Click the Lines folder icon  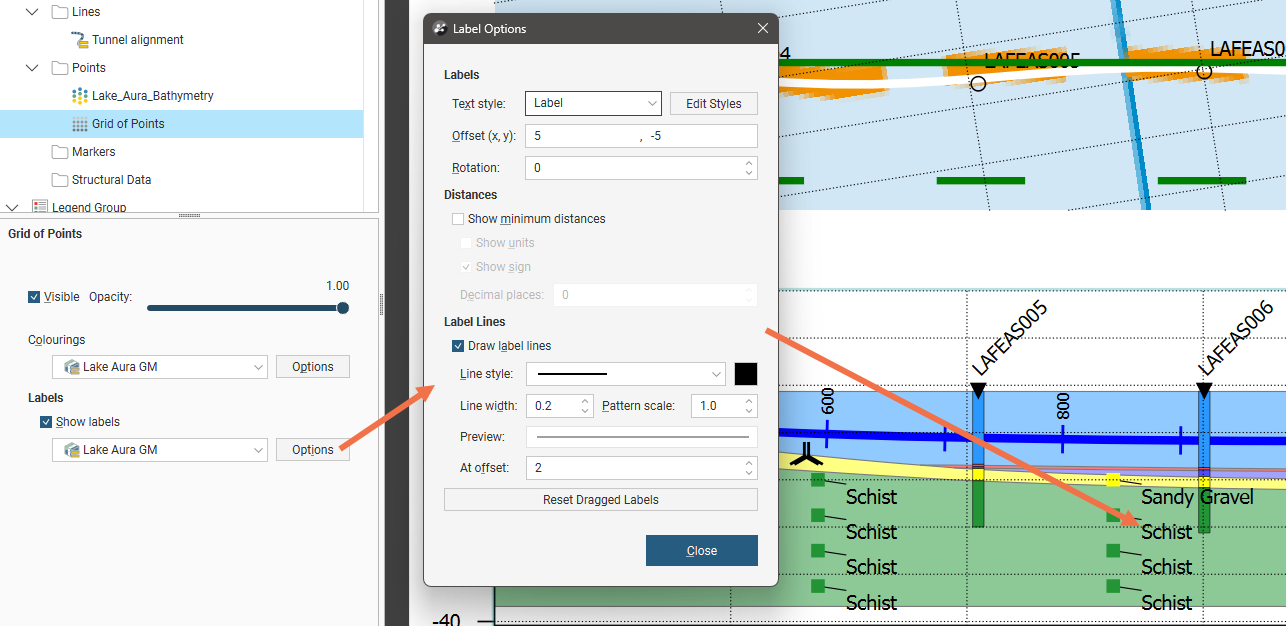60,12
